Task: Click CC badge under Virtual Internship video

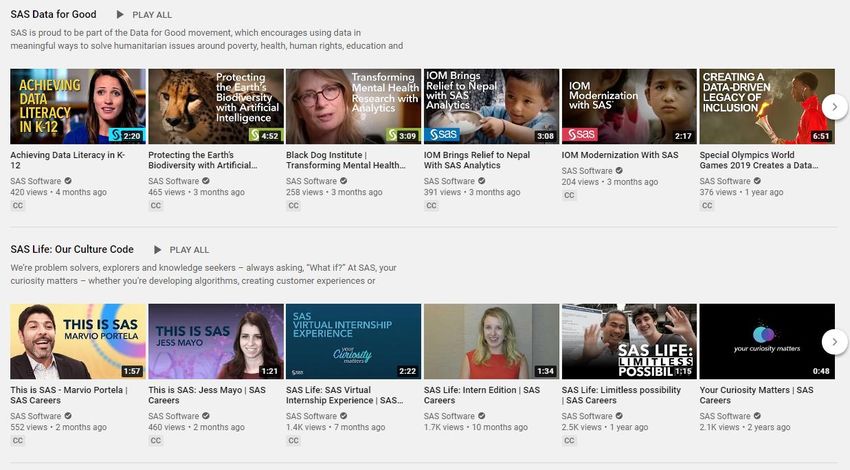Action: point(293,441)
